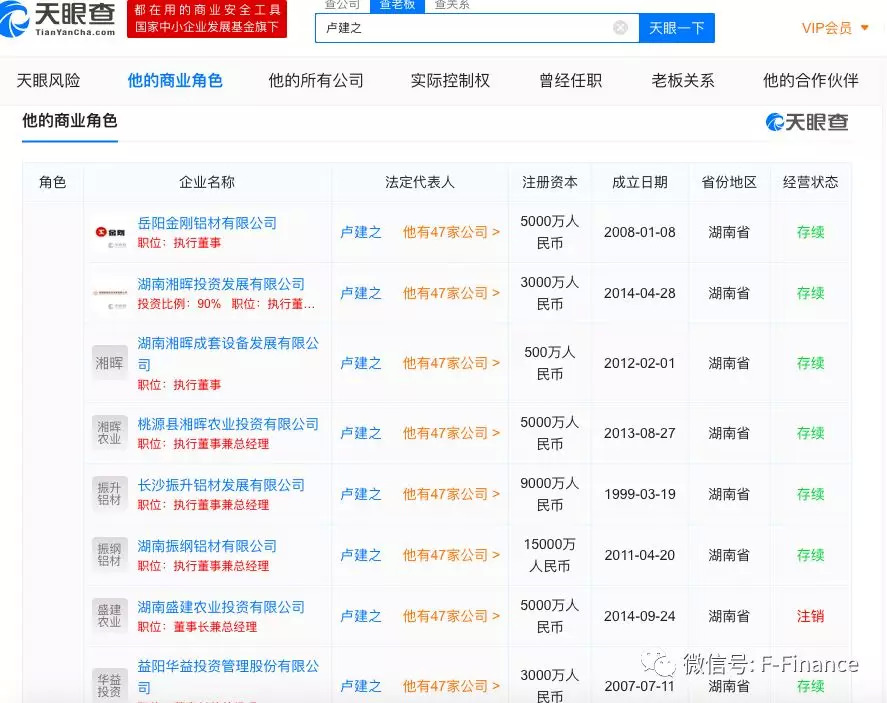Expand 他有47家公司 in the 长沙振升铝材 row

click(x=451, y=494)
